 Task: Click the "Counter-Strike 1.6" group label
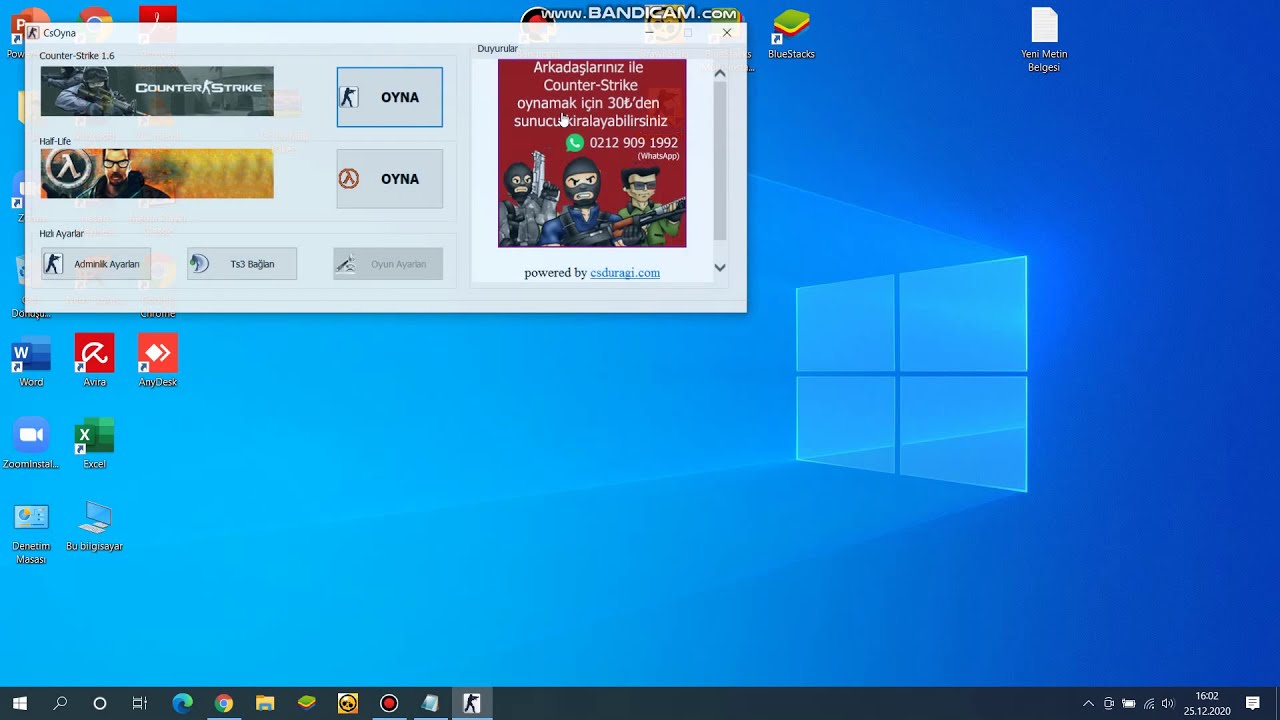(x=77, y=56)
